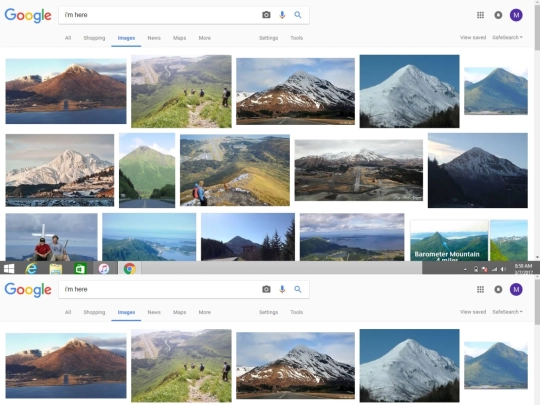The width and height of the screenshot is (540, 405).
Task: Open File Explorer from the taskbar
Action: [56, 269]
